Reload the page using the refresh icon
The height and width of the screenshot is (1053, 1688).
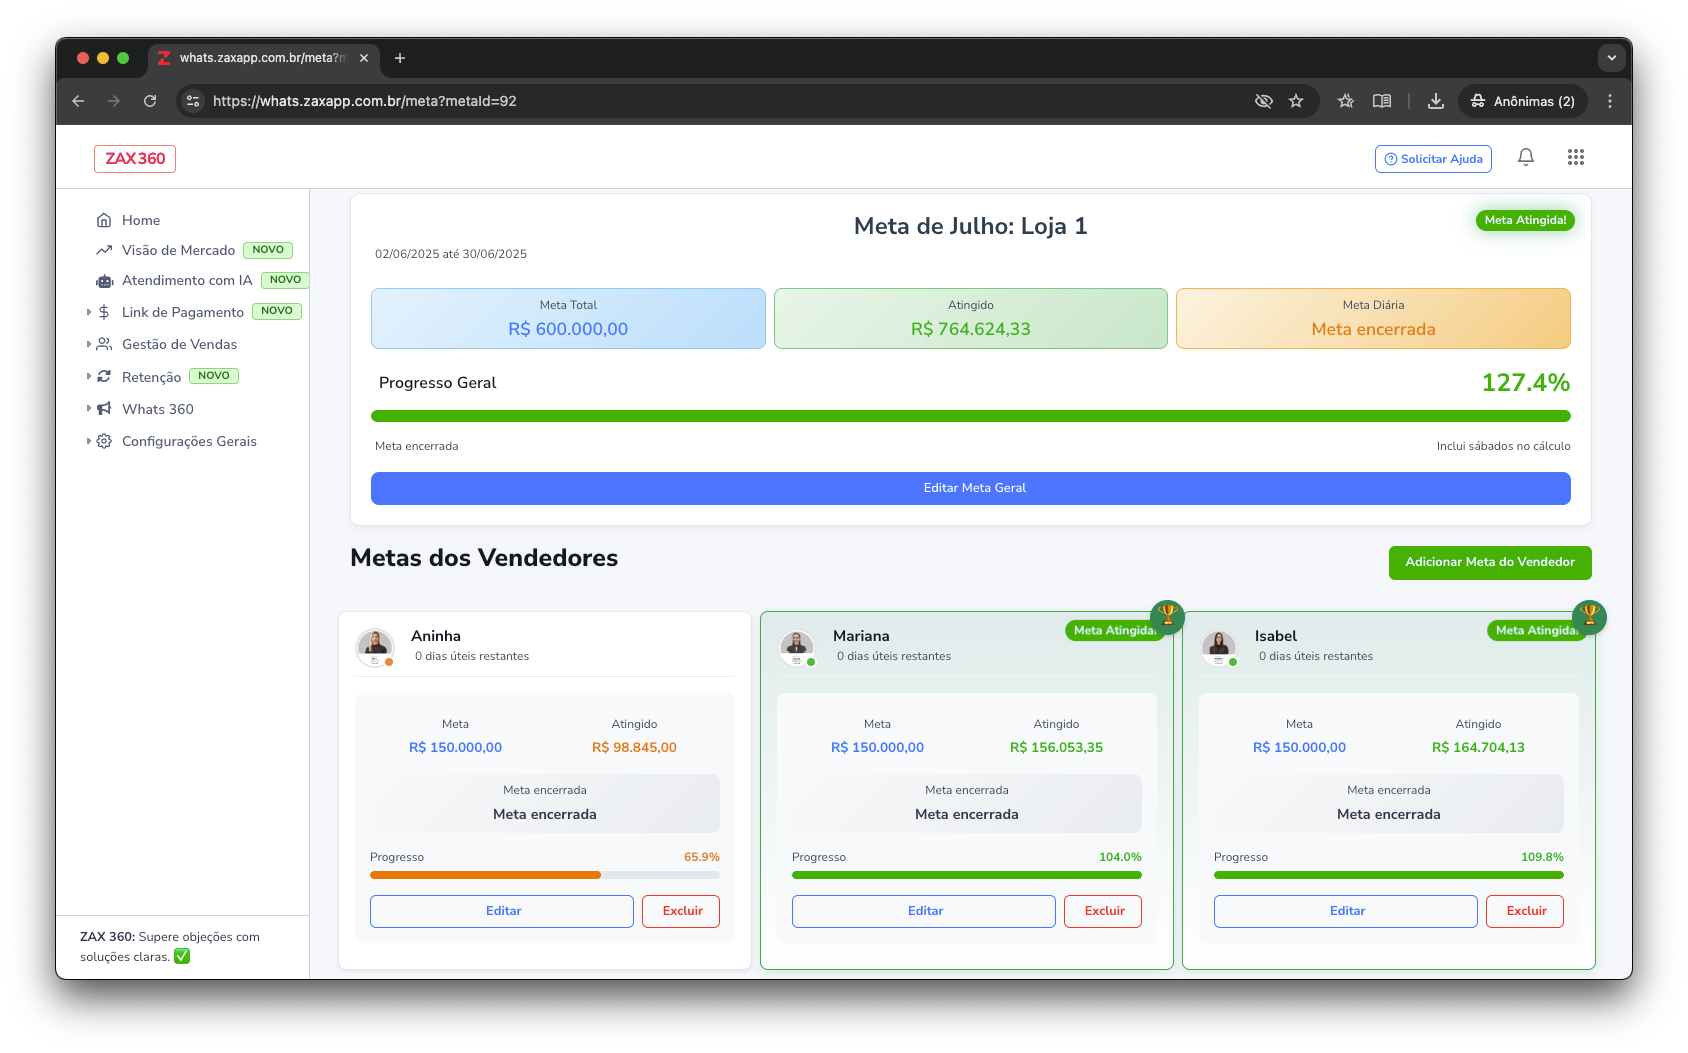[150, 101]
